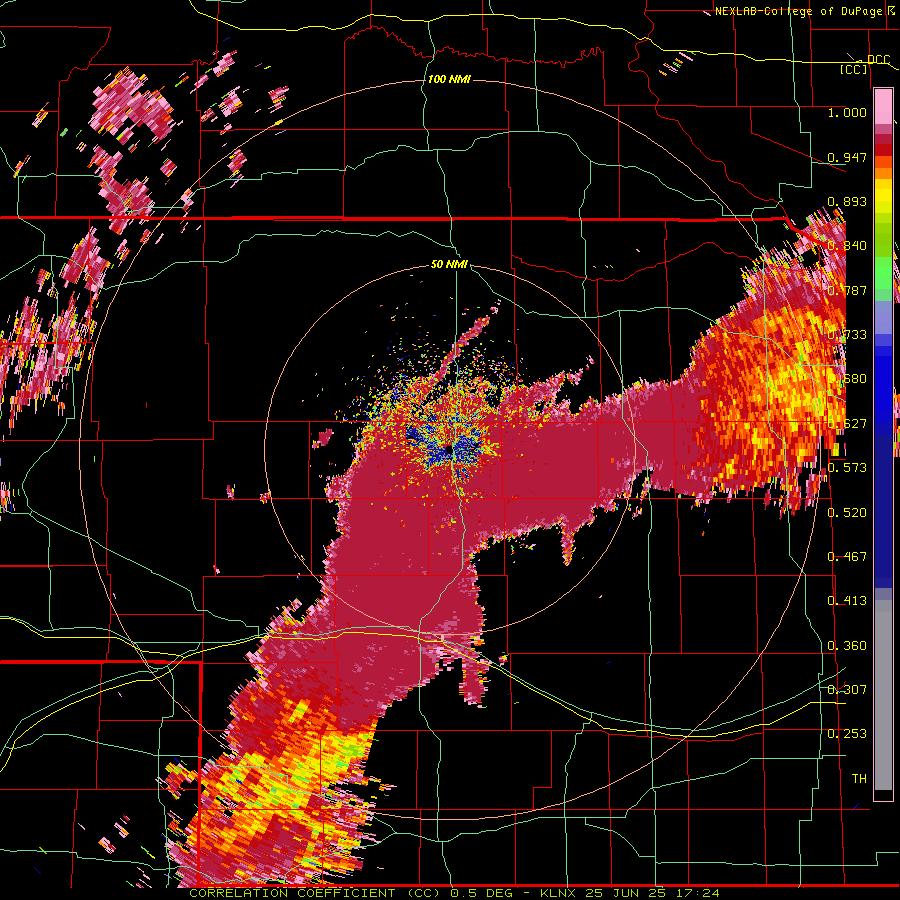This screenshot has height=900, width=900.
Task: Click the [CC] legend header label
Action: 853,69
